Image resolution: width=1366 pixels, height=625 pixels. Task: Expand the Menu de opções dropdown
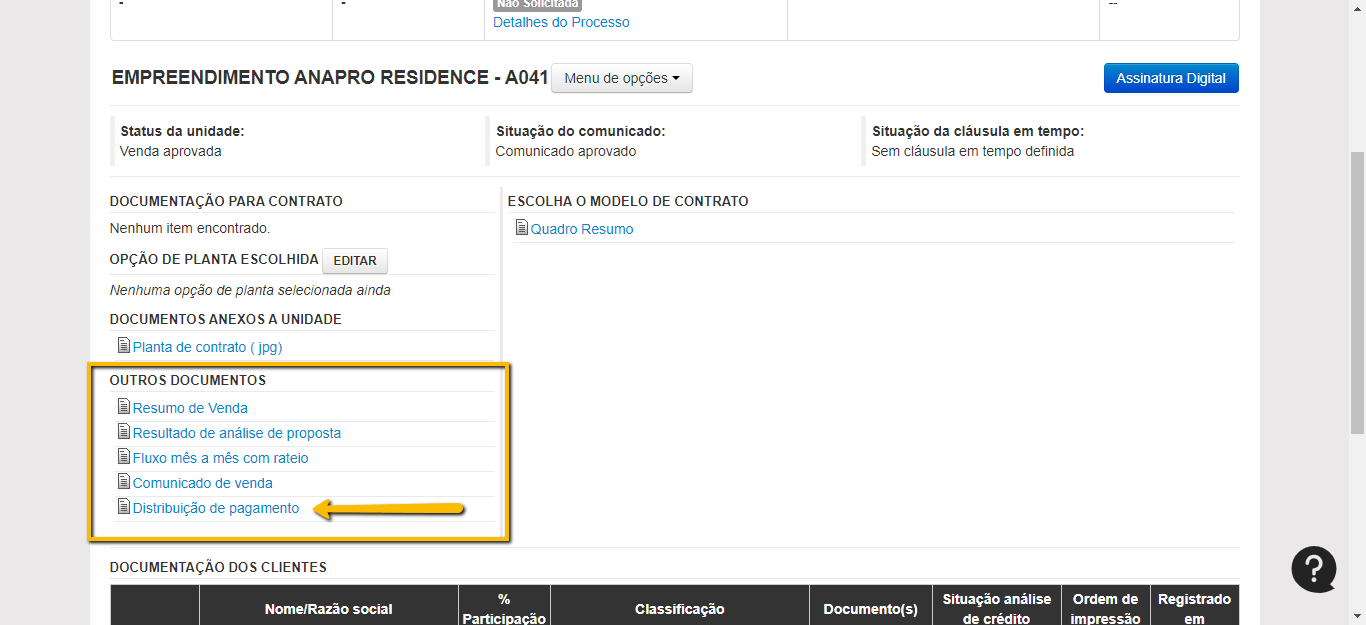621,78
